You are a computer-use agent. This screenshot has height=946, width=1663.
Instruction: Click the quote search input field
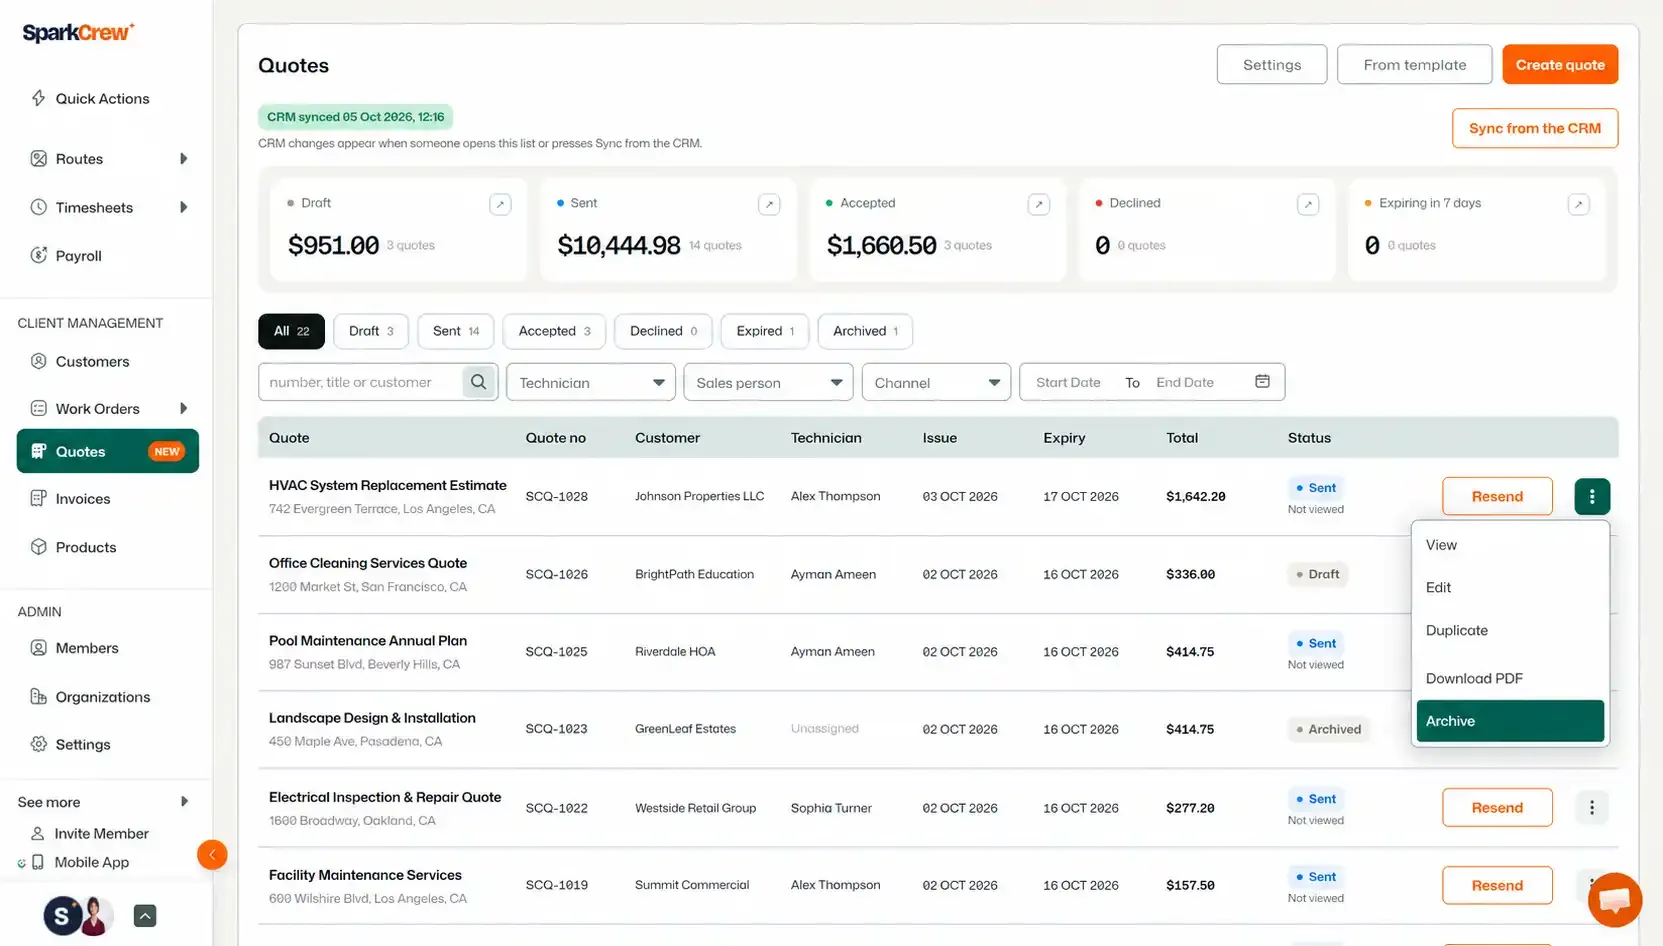click(360, 382)
